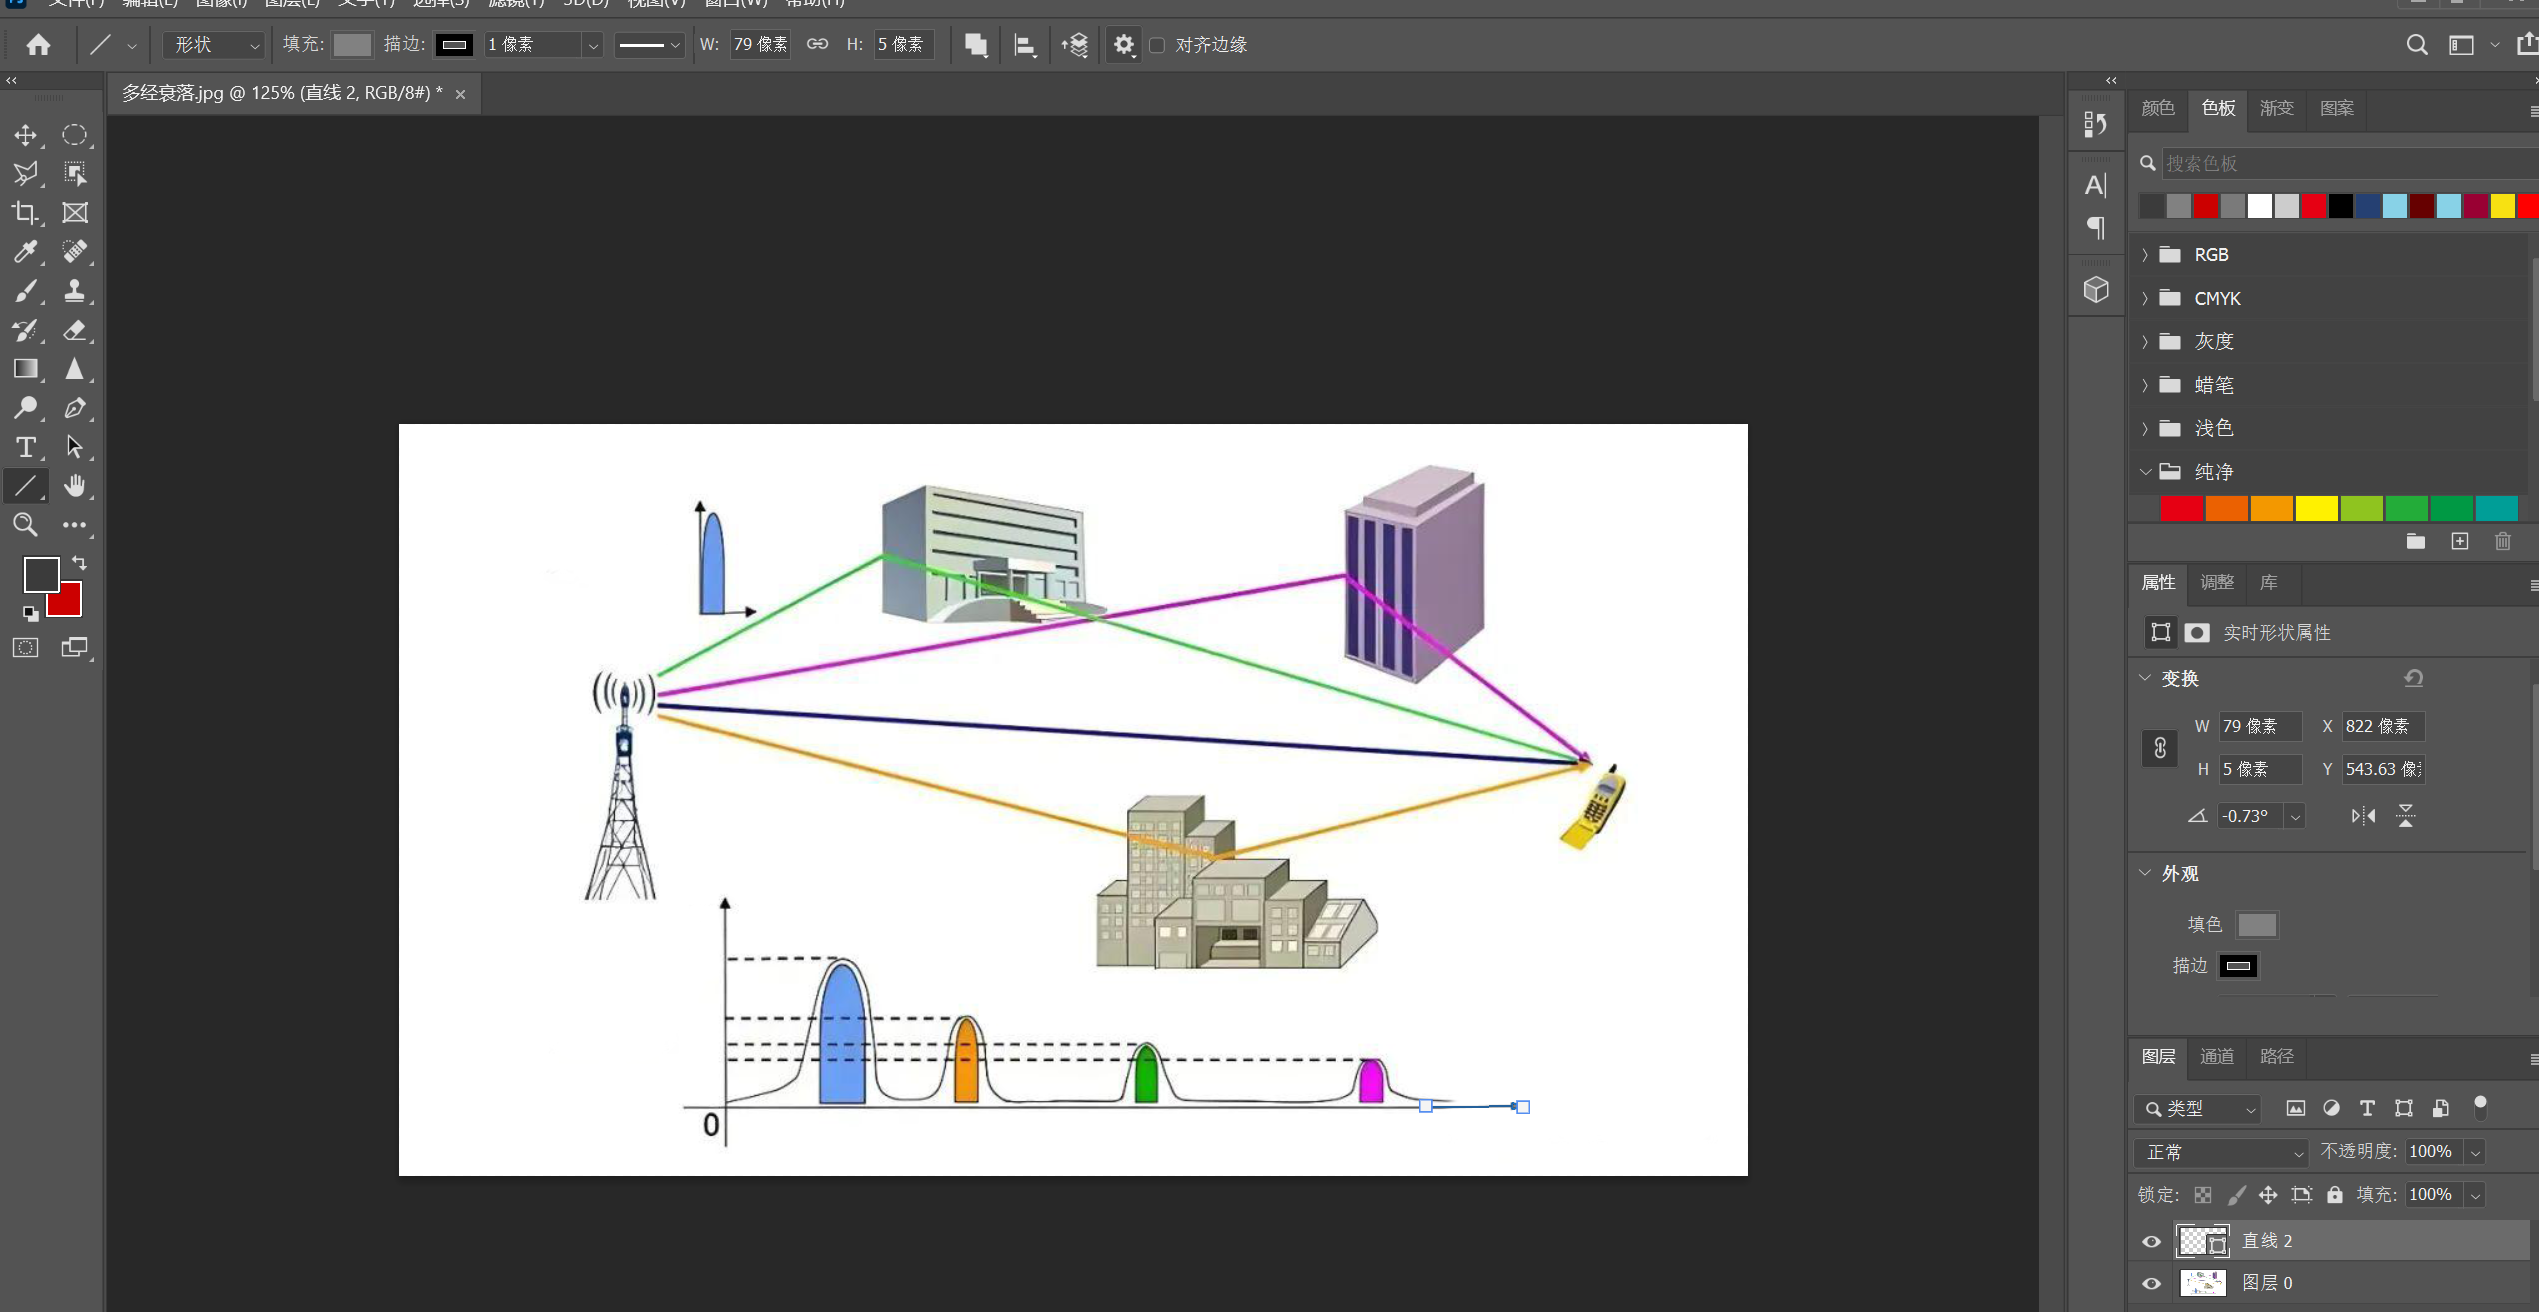The height and width of the screenshot is (1312, 2539).
Task: Open the path alignment options icon
Action: pyautogui.click(x=1025, y=45)
